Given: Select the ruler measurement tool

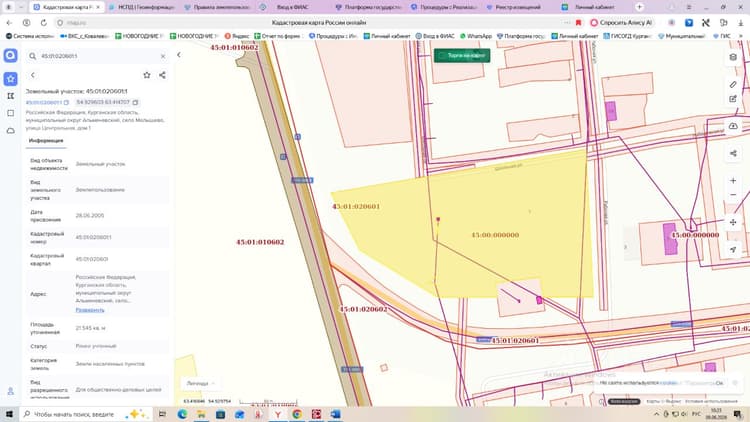Looking at the screenshot, I should point(733,85).
